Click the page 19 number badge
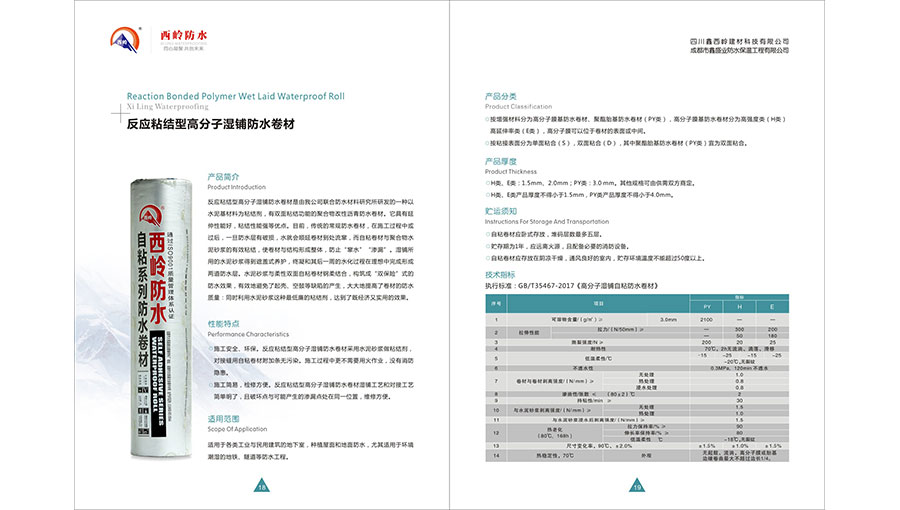 pos(636,487)
